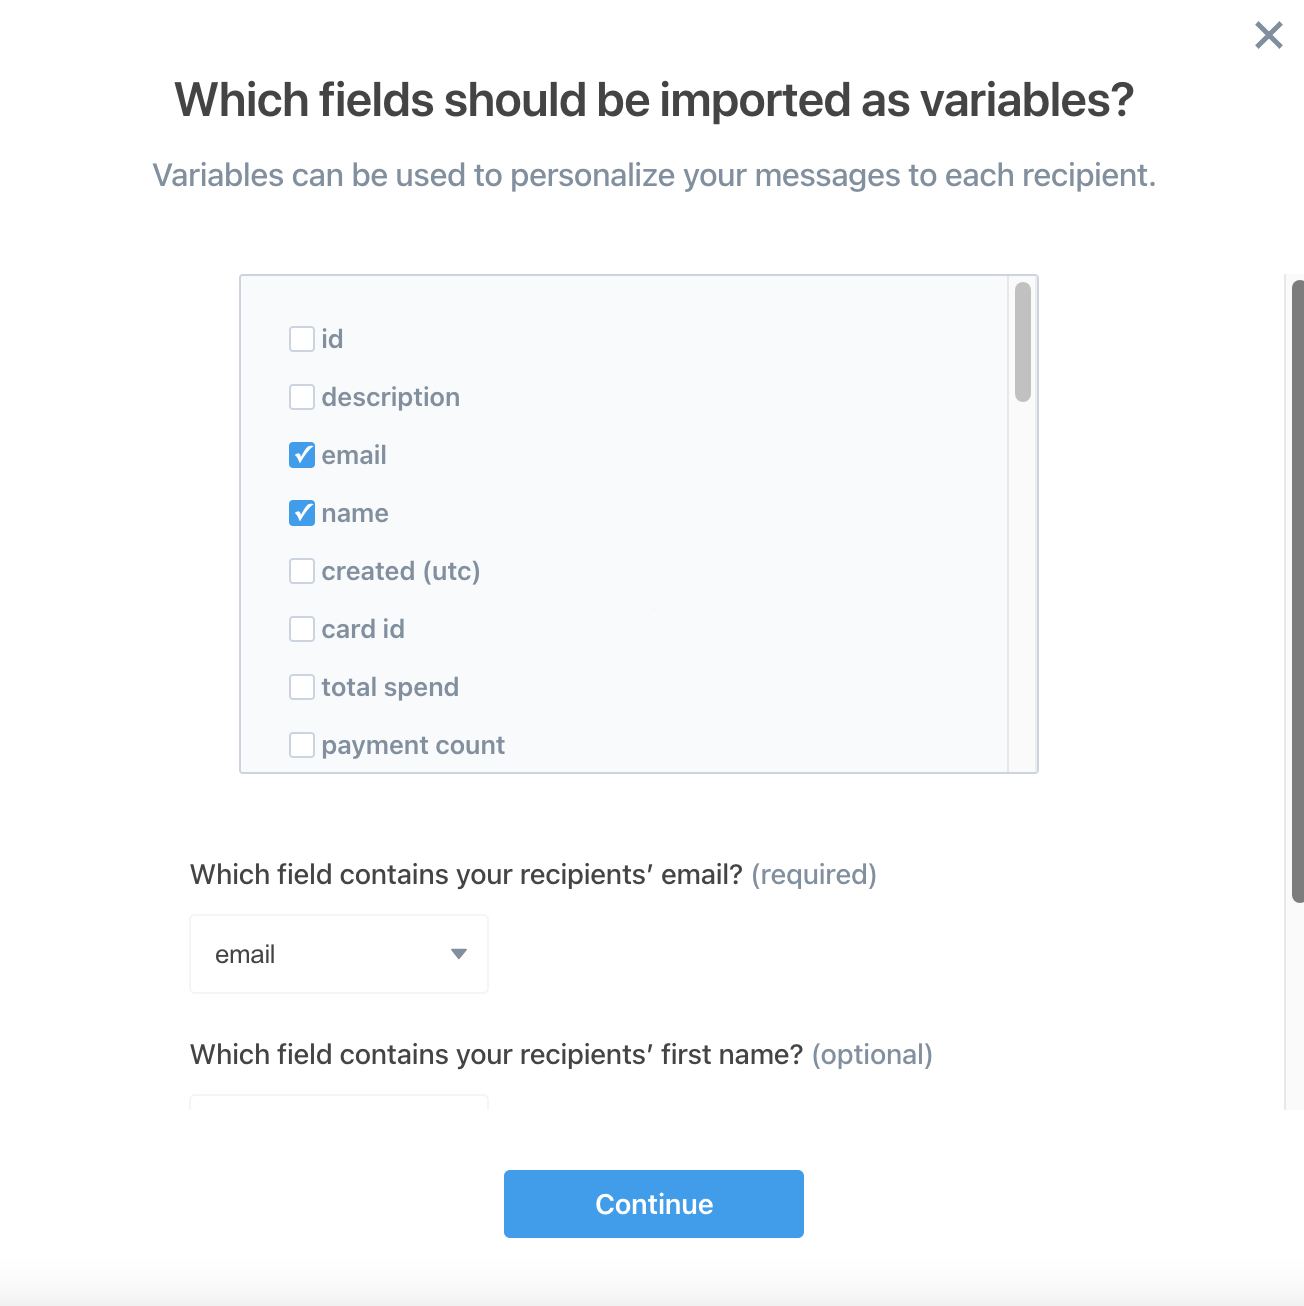The height and width of the screenshot is (1306, 1304).
Task: Select the card id checkbox
Action: 302,629
